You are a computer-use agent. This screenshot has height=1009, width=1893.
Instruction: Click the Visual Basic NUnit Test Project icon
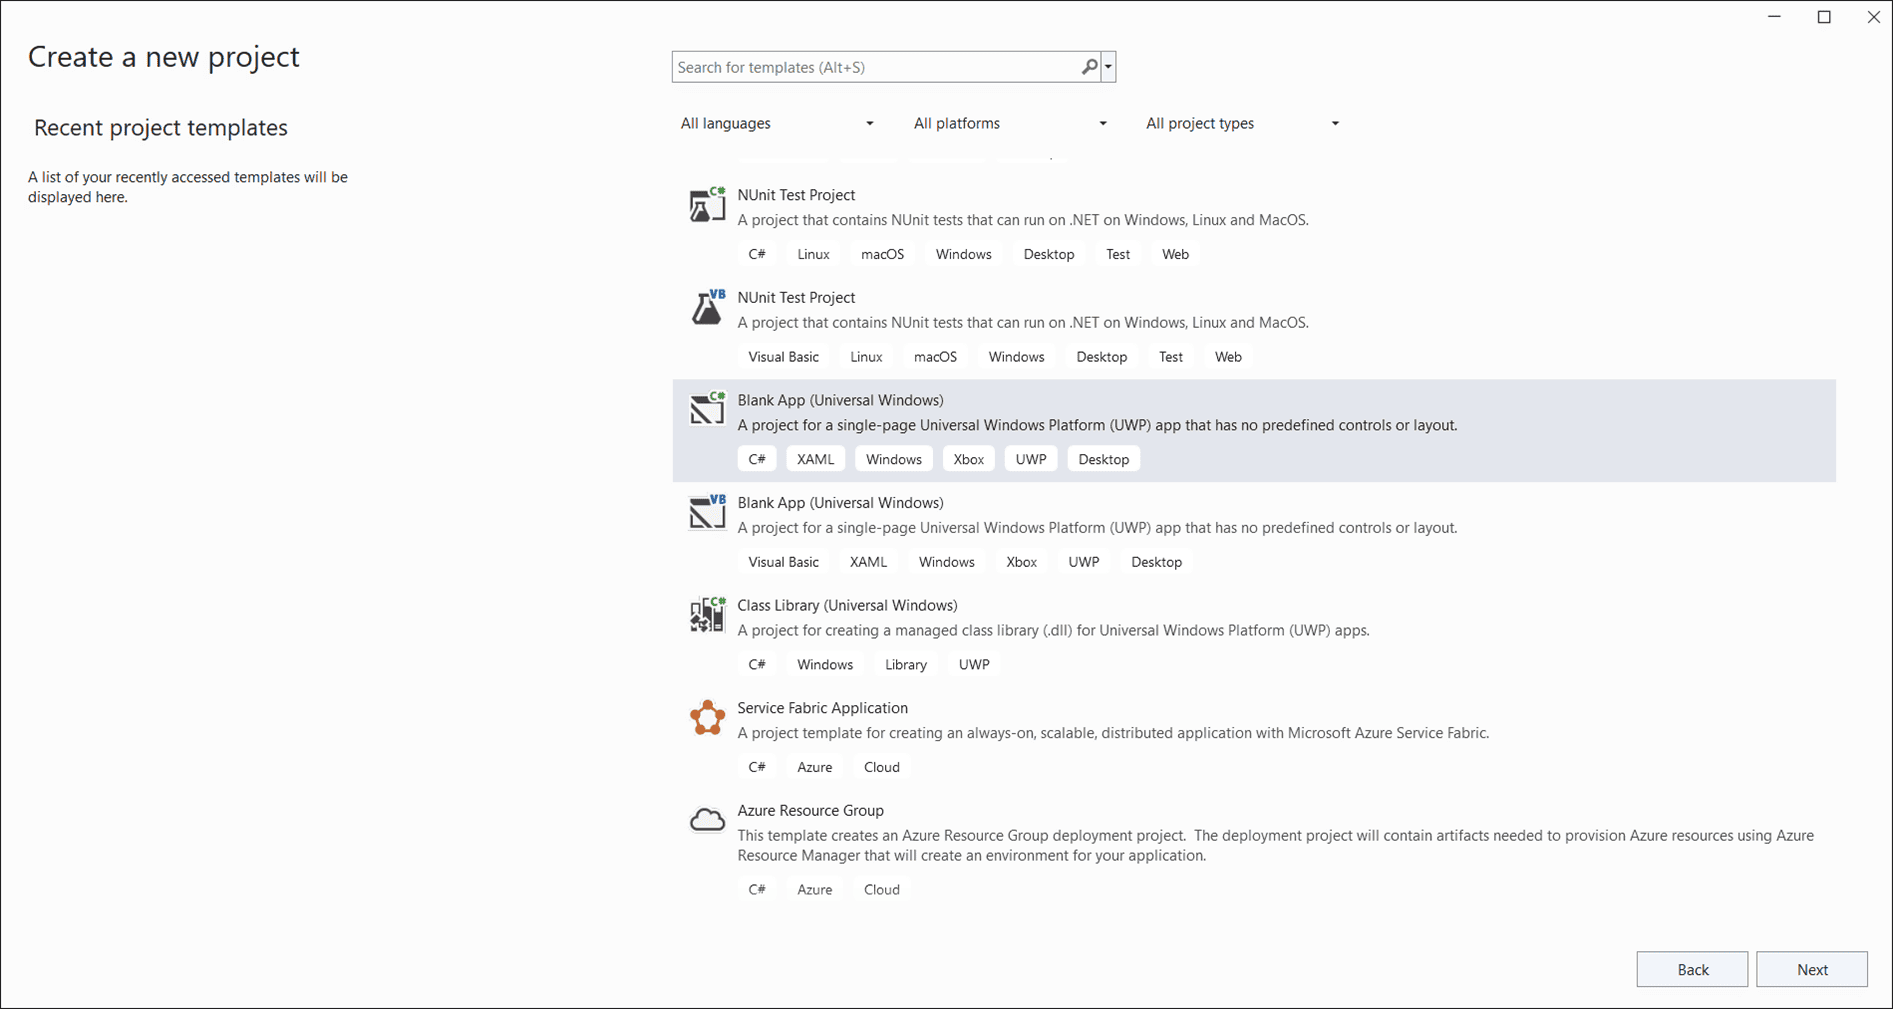[x=707, y=308]
